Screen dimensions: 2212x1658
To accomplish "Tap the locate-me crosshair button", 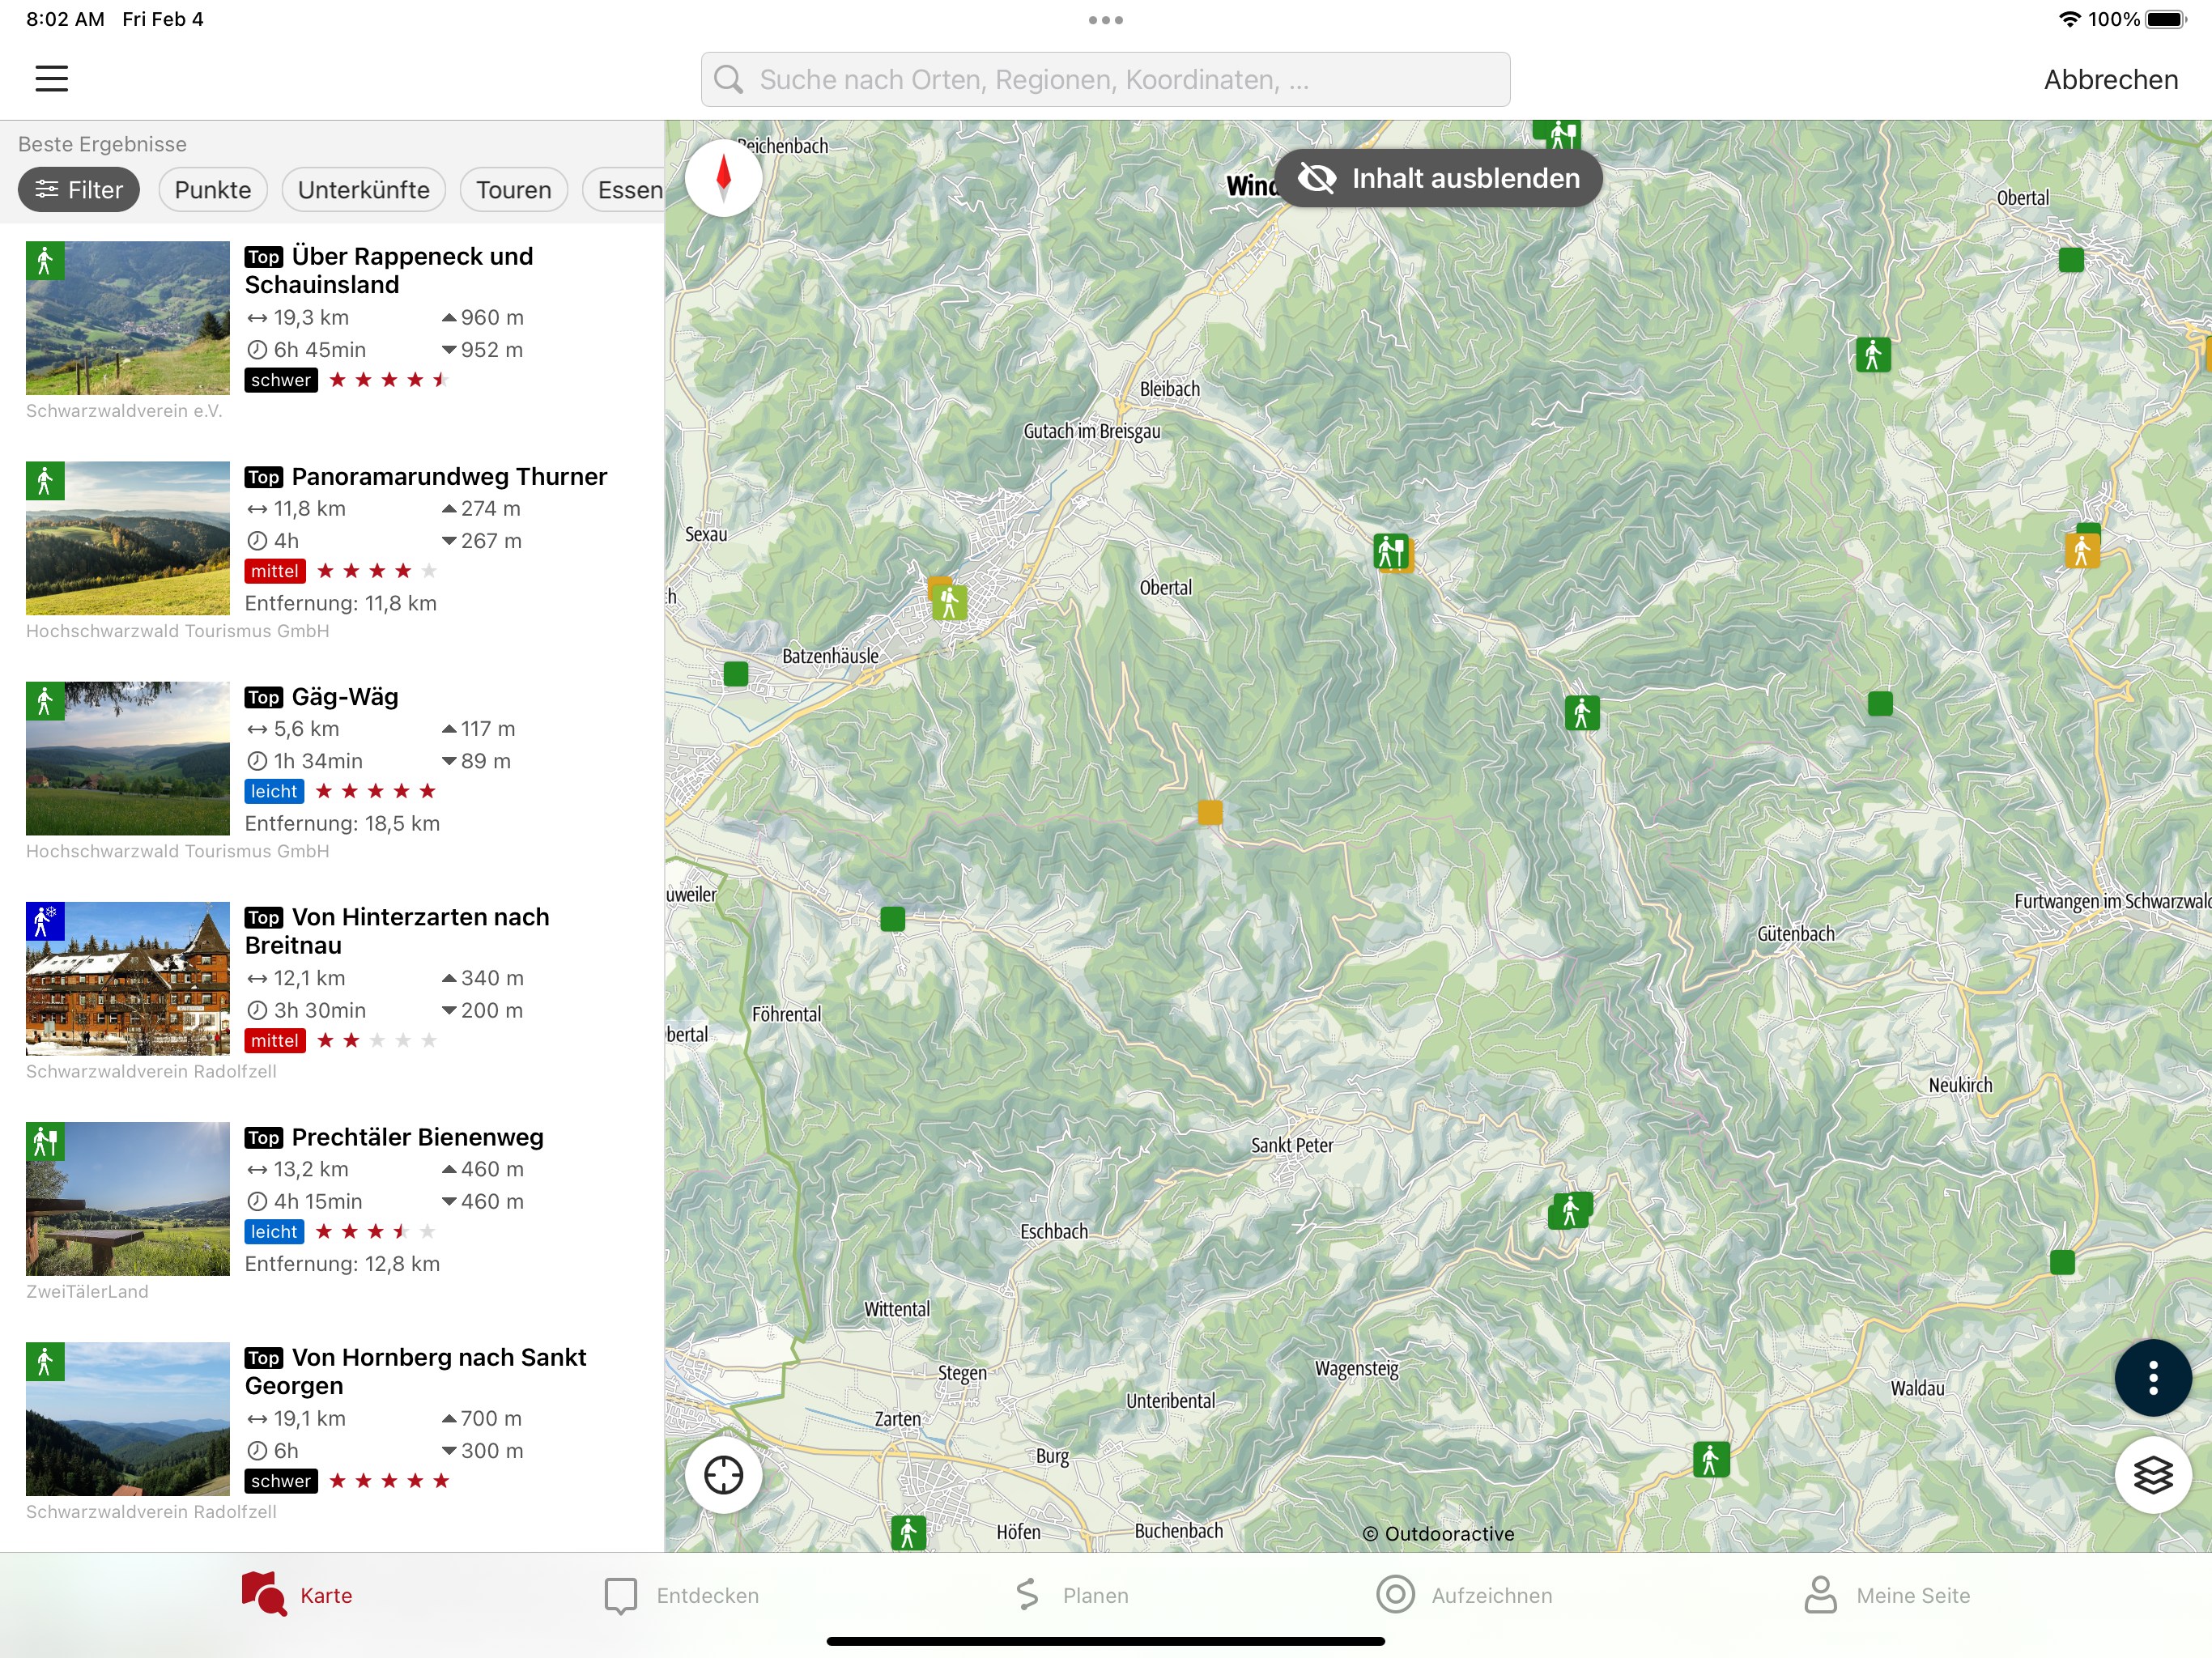I will [723, 1475].
